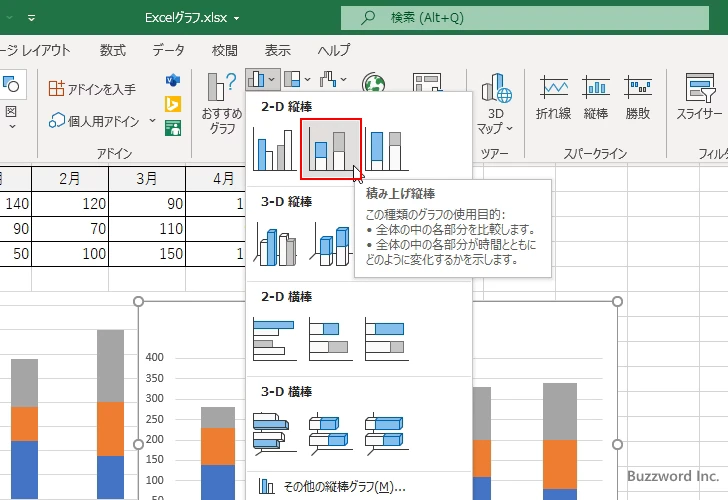Click the maps chart globe icon
The height and width of the screenshot is (500, 728).
pos(374,84)
